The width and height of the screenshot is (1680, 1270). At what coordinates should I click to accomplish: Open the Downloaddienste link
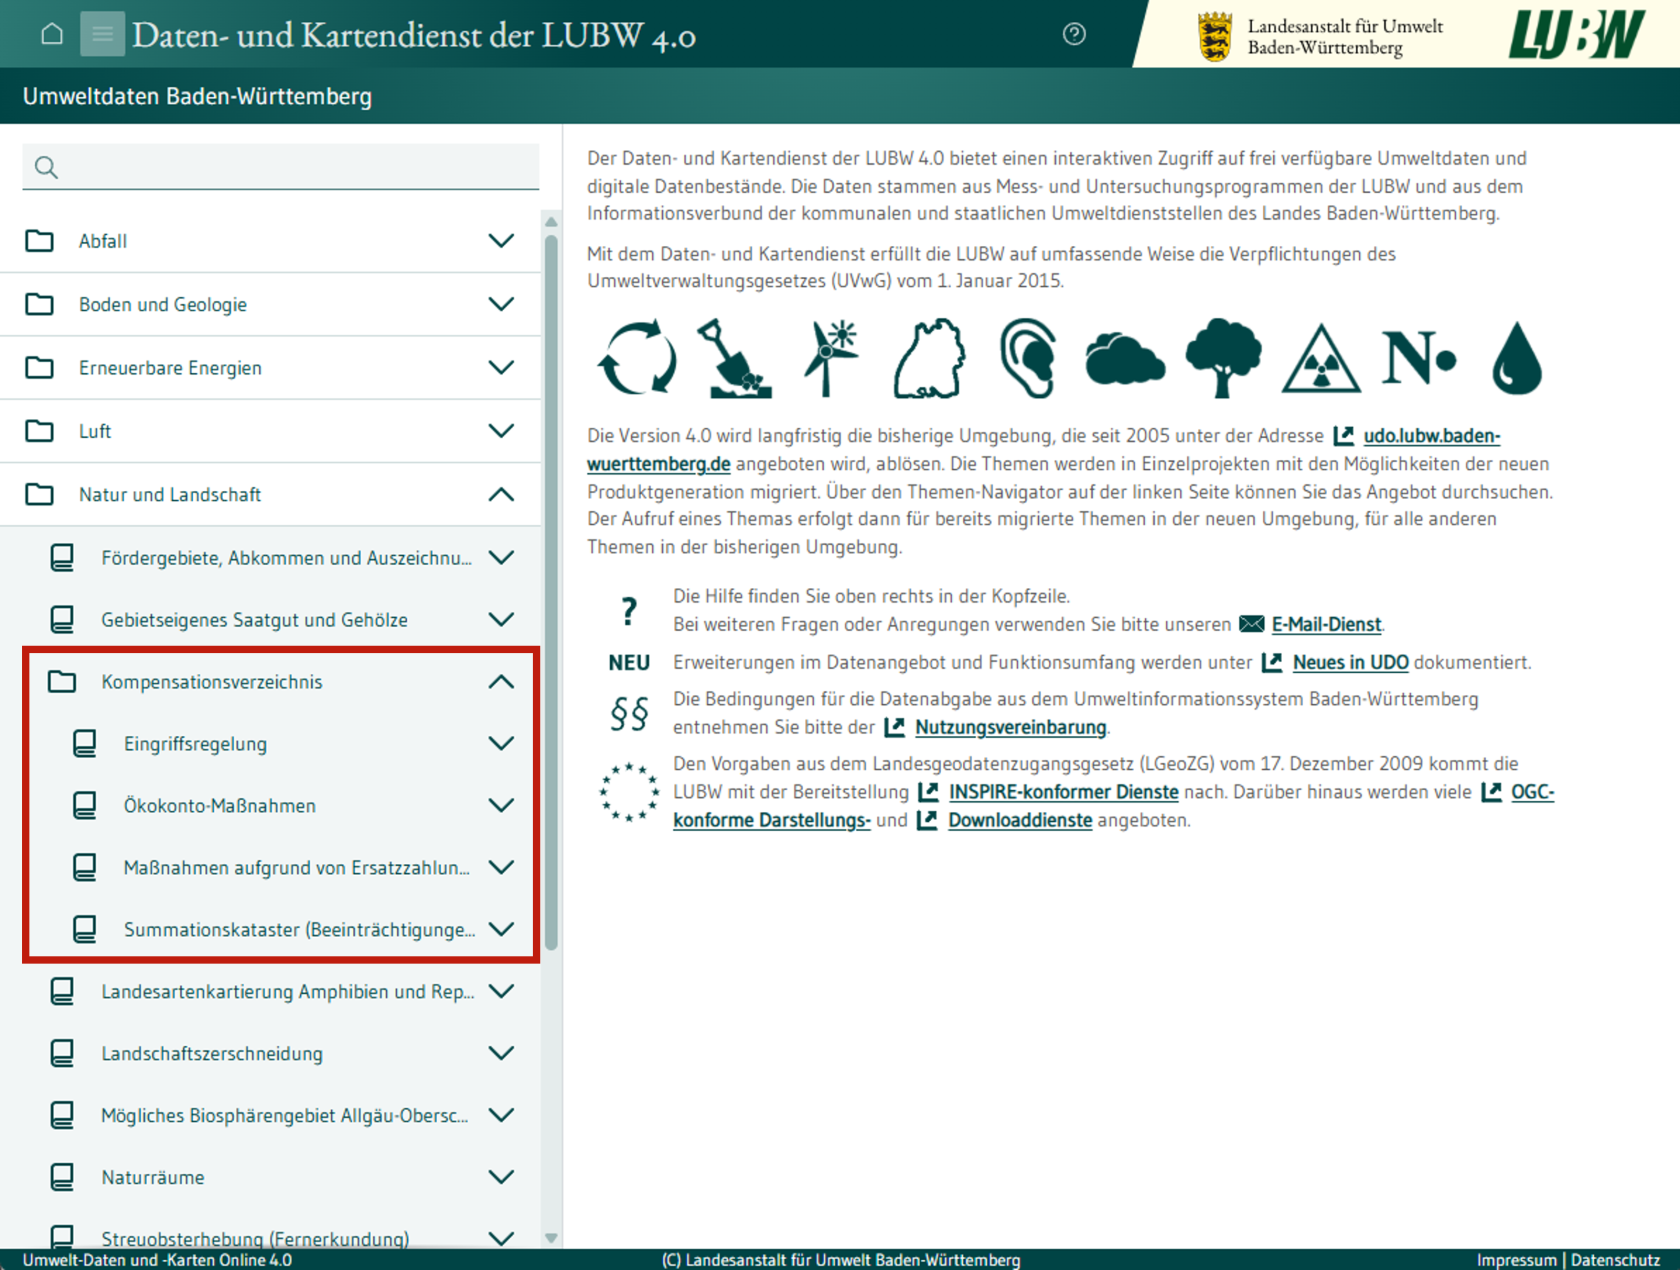[1020, 820]
